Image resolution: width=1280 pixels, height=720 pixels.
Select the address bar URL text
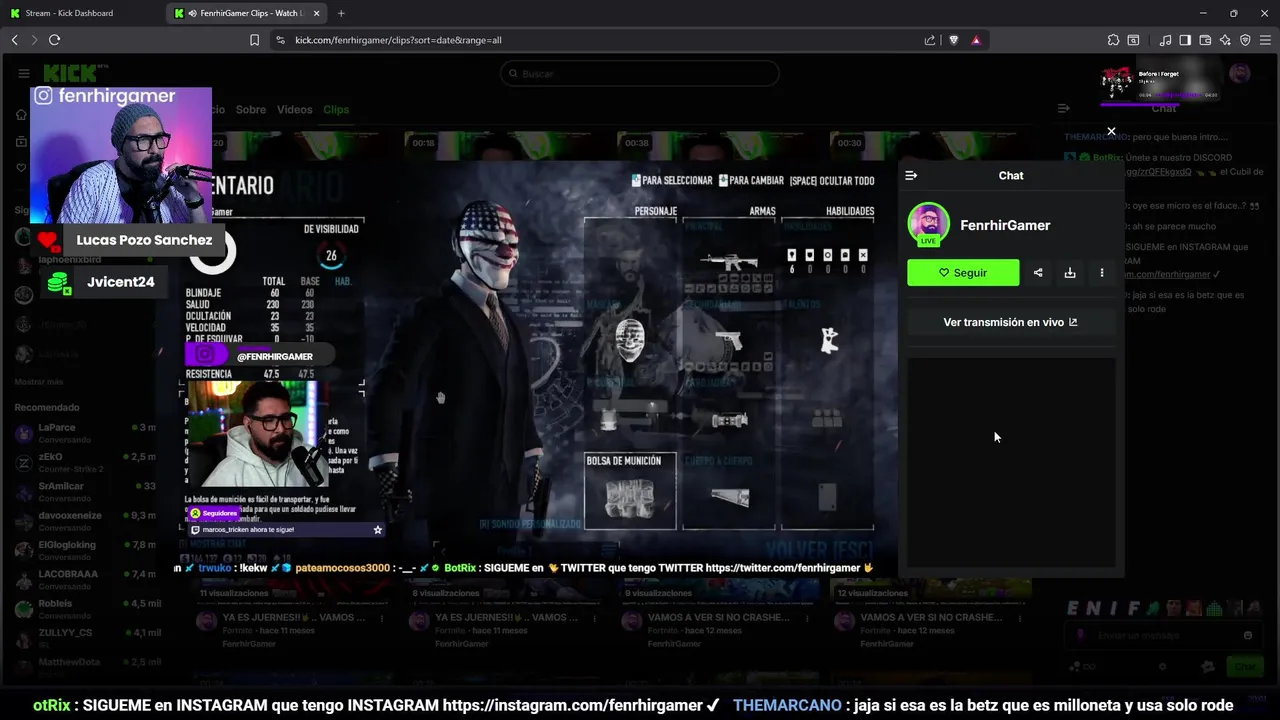(398, 40)
